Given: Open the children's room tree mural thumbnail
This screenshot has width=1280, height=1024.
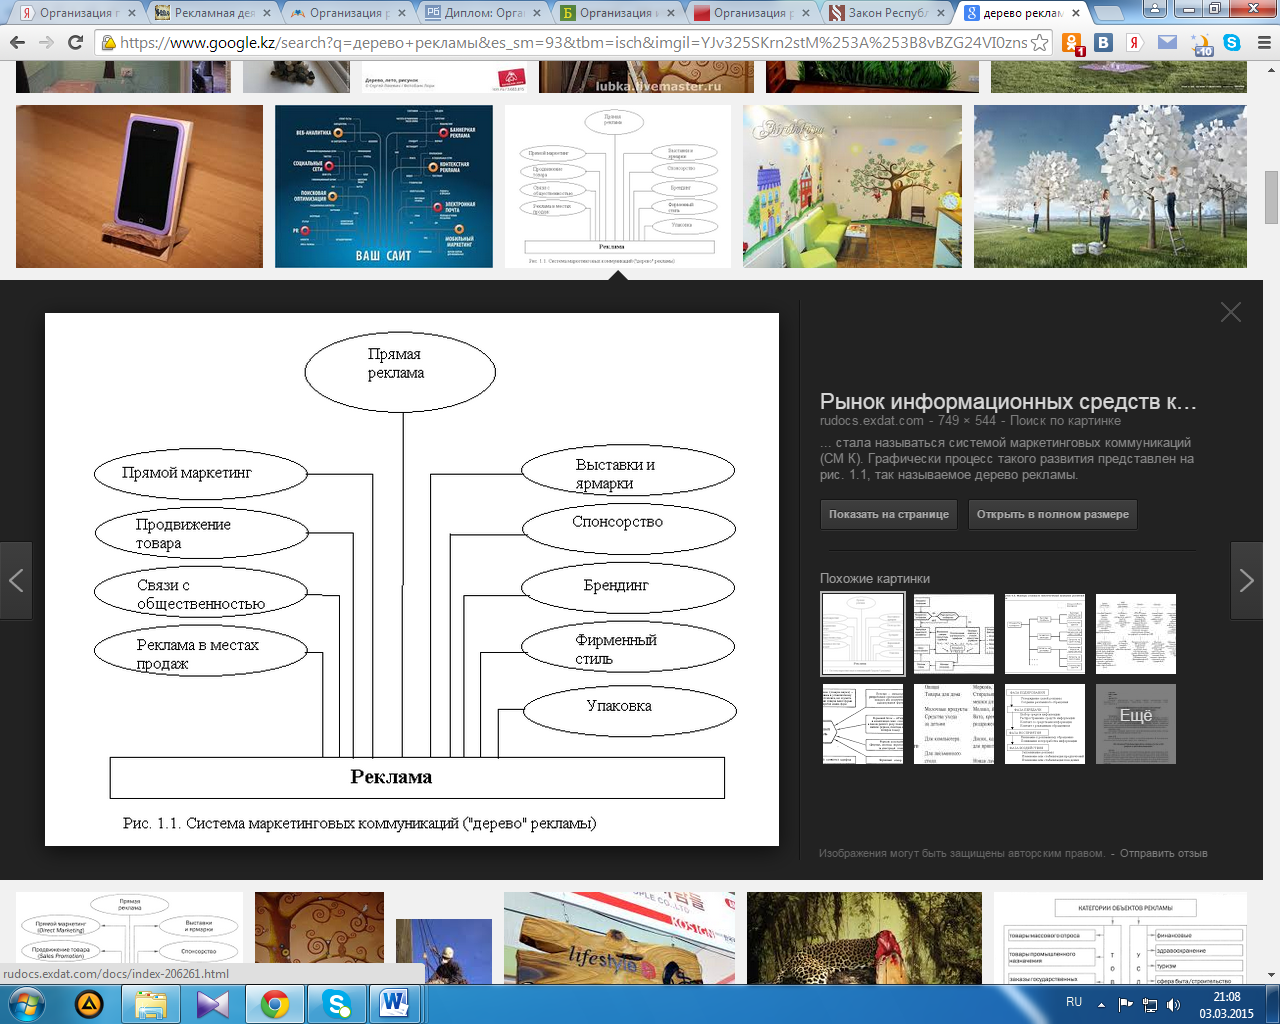Looking at the screenshot, I should point(852,186).
